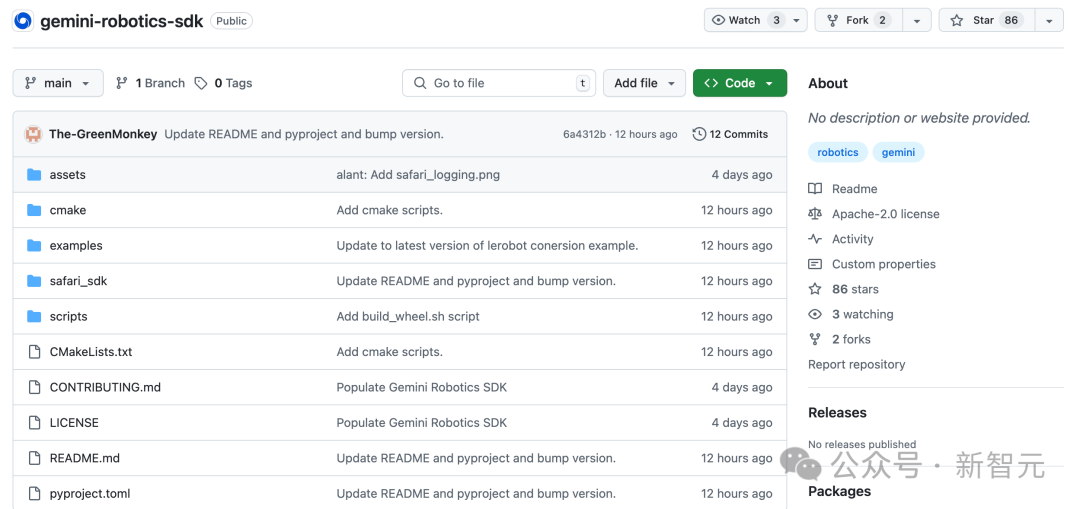The image size is (1080, 509).
Task: Expand the Add file dropdown
Action: [x=644, y=83]
